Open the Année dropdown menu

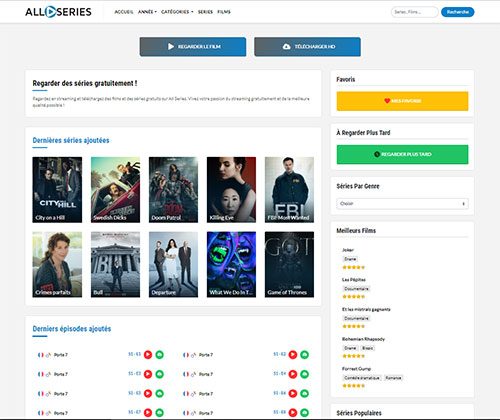(x=147, y=12)
